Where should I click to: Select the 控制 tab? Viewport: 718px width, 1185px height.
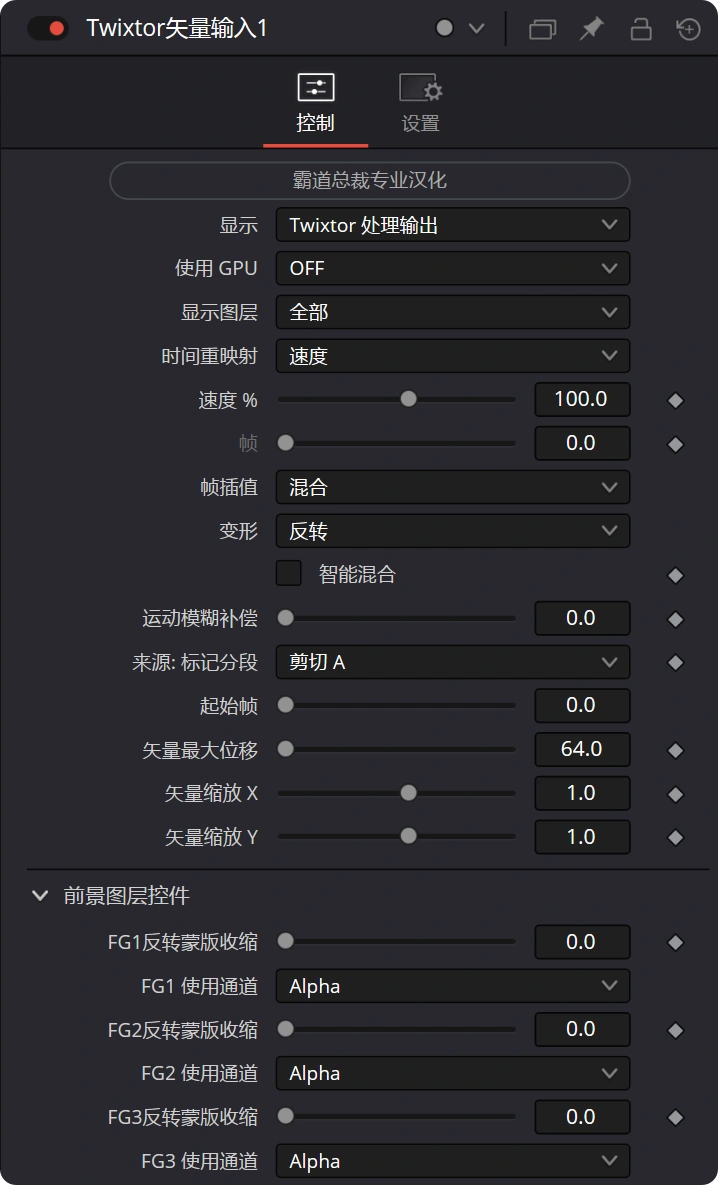click(x=315, y=106)
